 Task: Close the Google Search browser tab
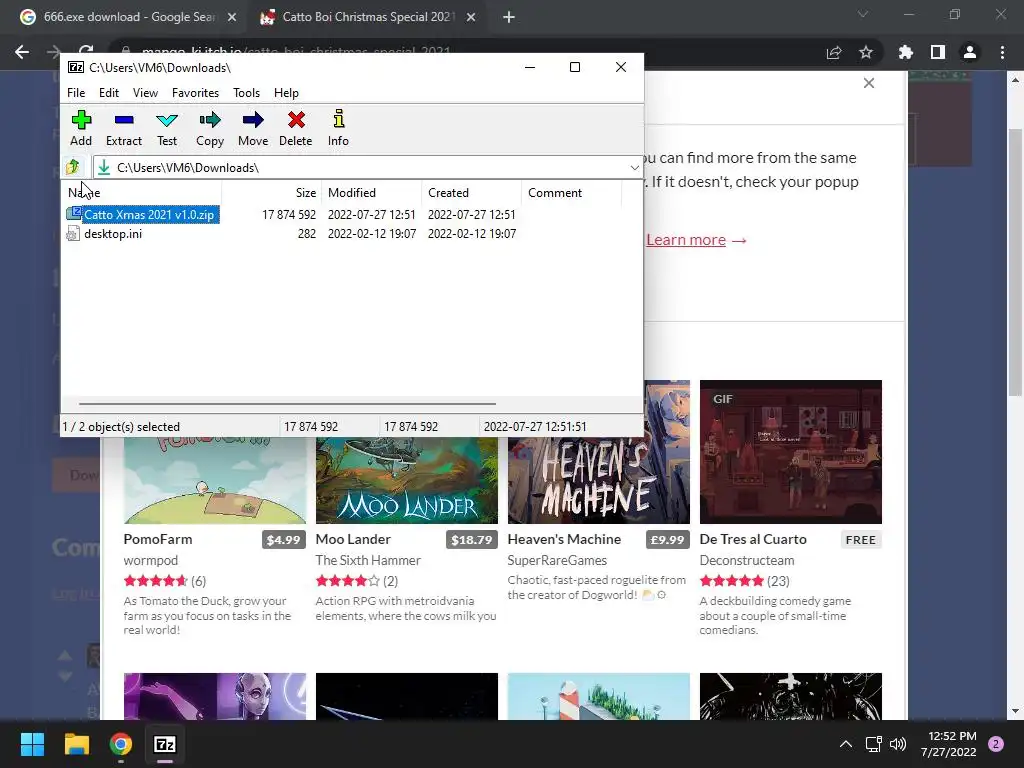pyautogui.click(x=232, y=17)
